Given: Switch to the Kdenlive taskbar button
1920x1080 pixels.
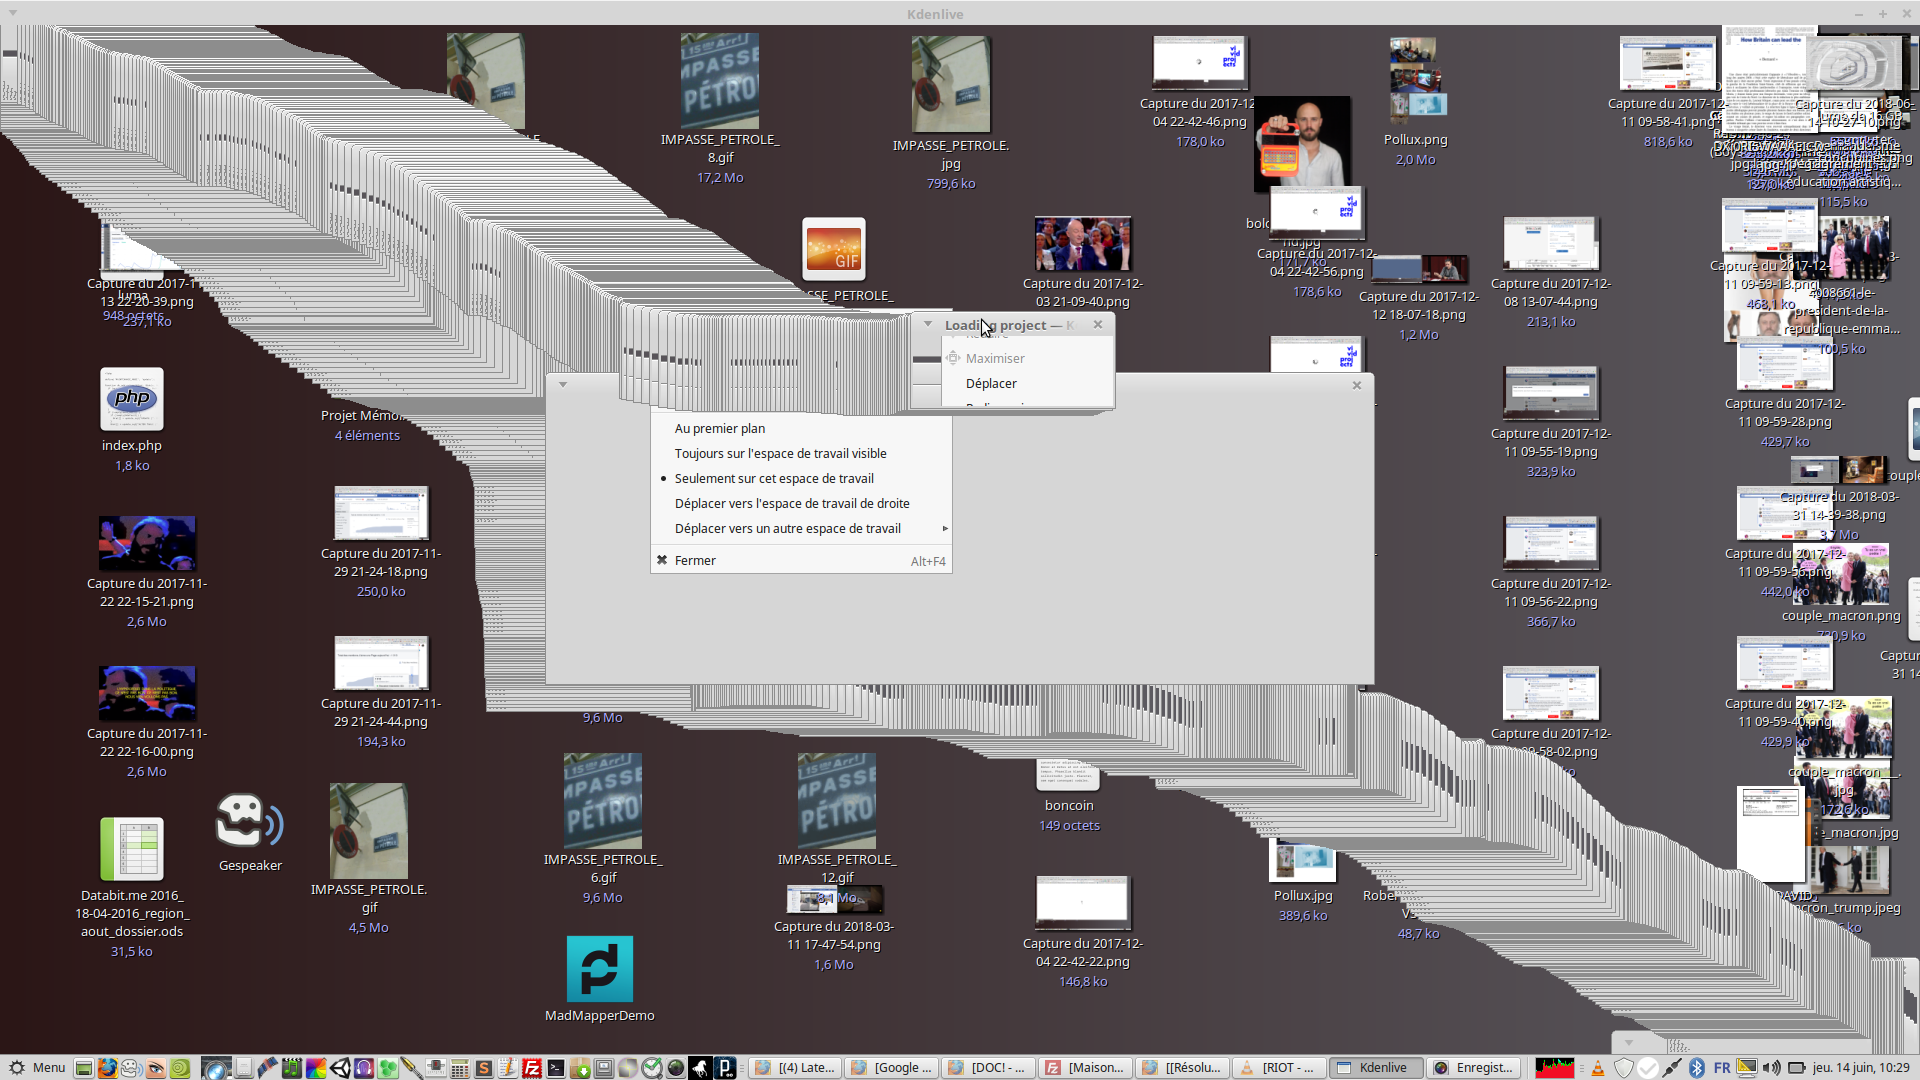Looking at the screenshot, I should pos(1374,1068).
